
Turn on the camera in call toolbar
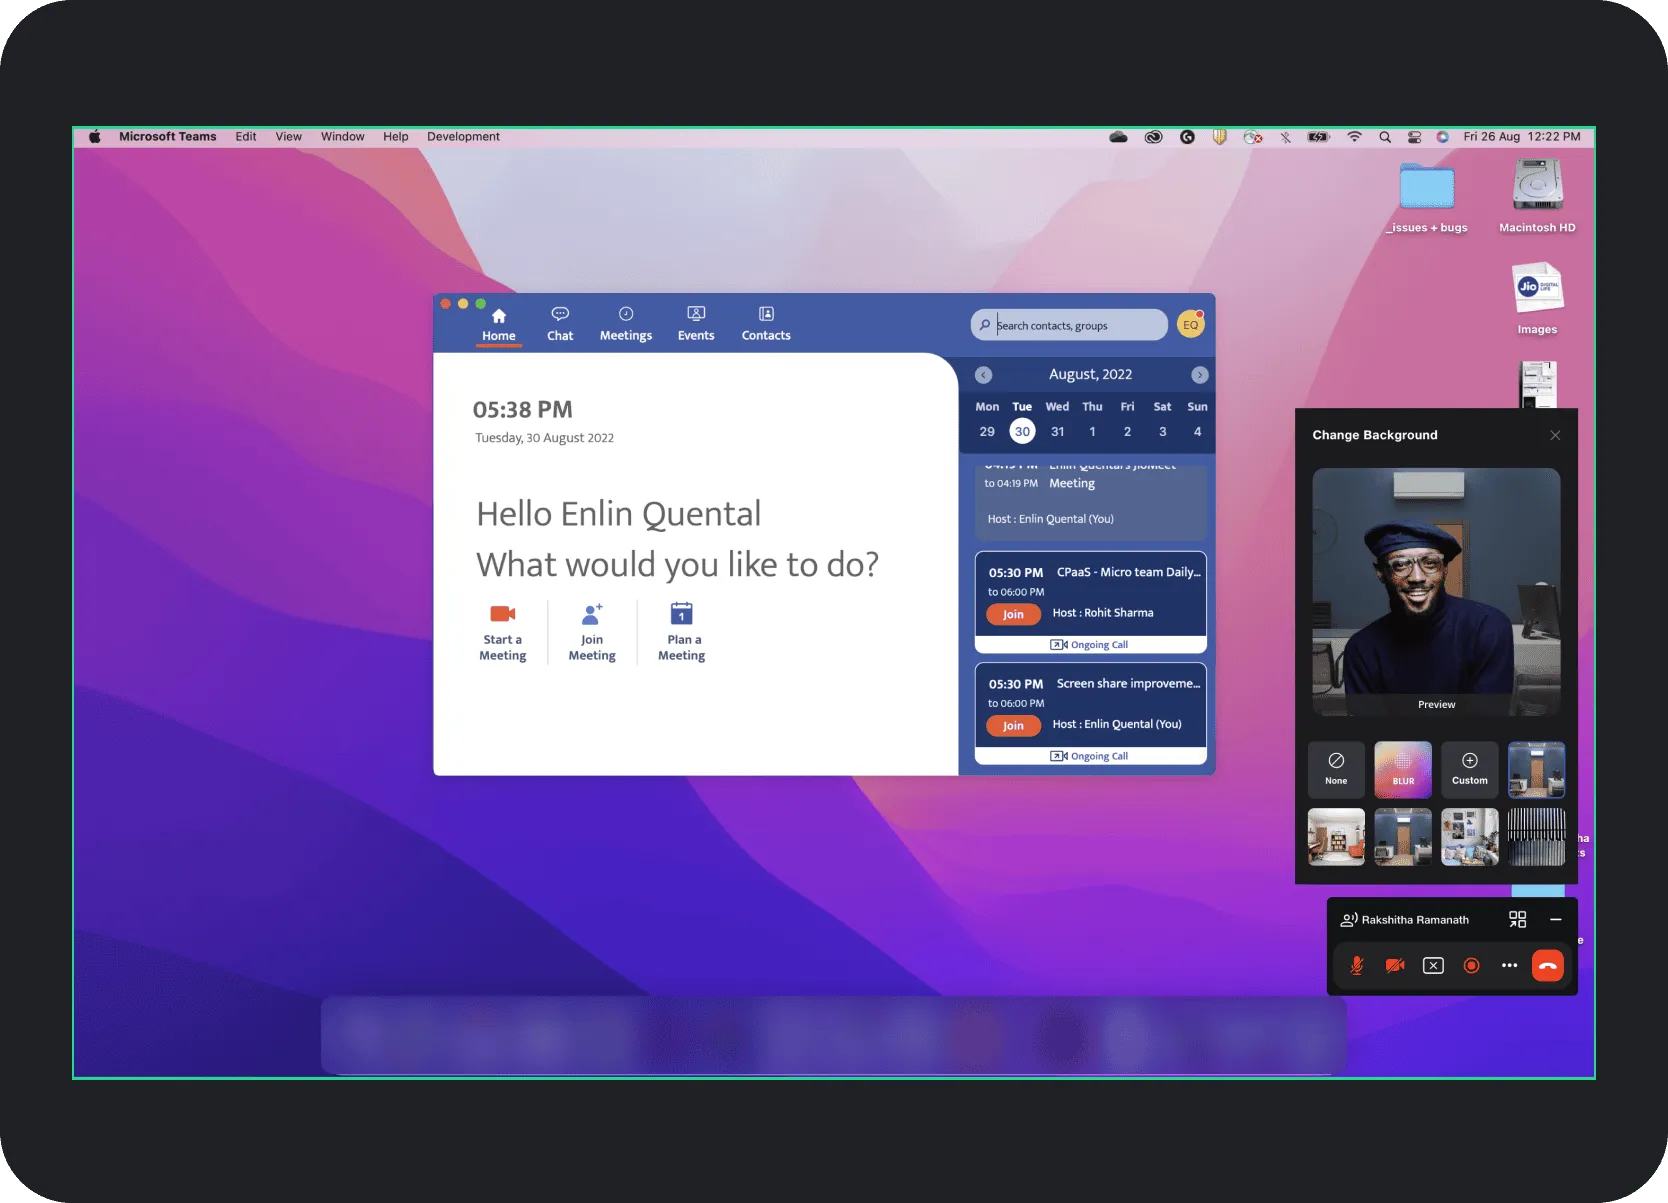point(1395,966)
